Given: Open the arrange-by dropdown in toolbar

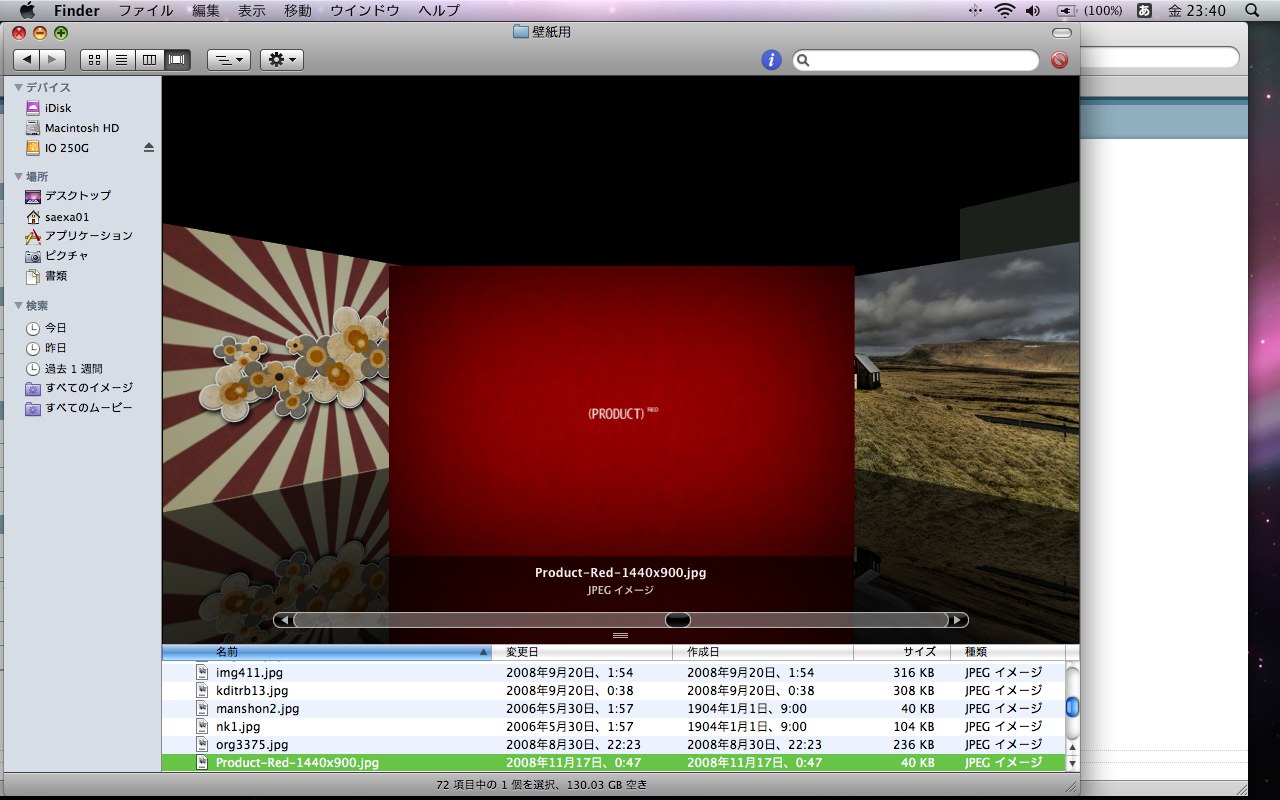Looking at the screenshot, I should pyautogui.click(x=229, y=60).
